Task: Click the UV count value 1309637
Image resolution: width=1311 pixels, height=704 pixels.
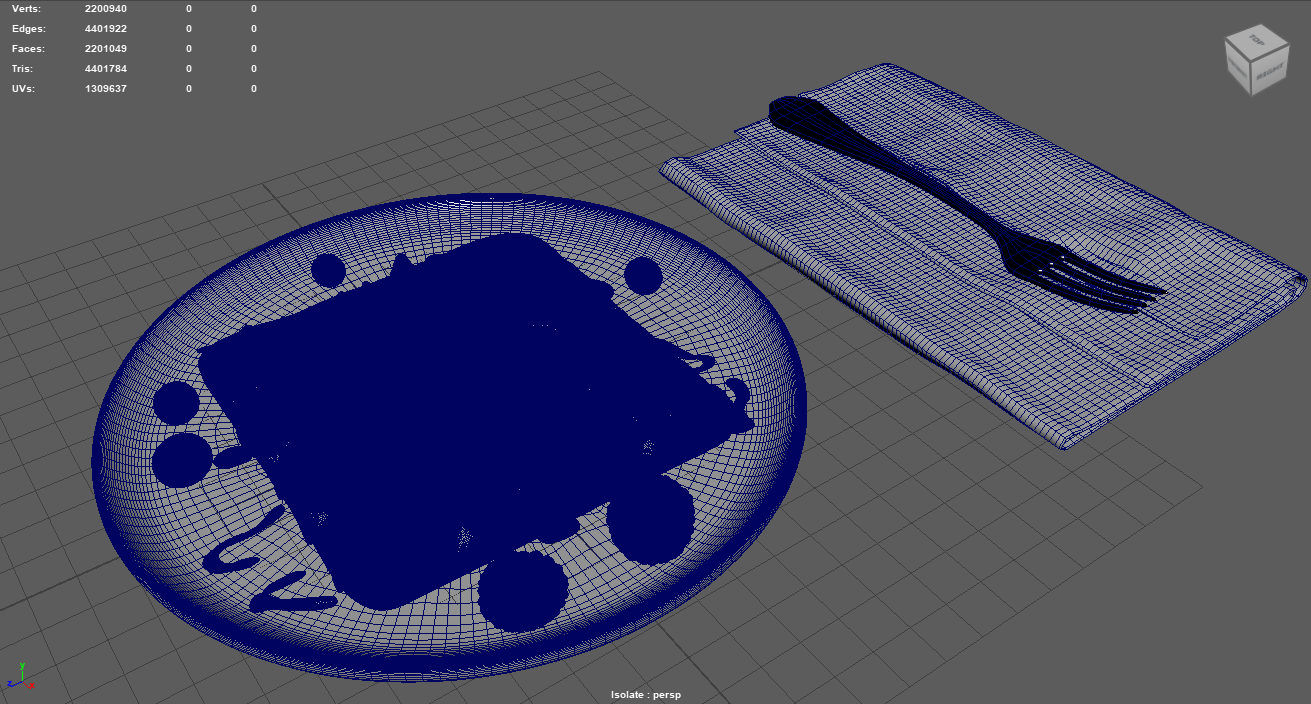Action: coord(106,89)
